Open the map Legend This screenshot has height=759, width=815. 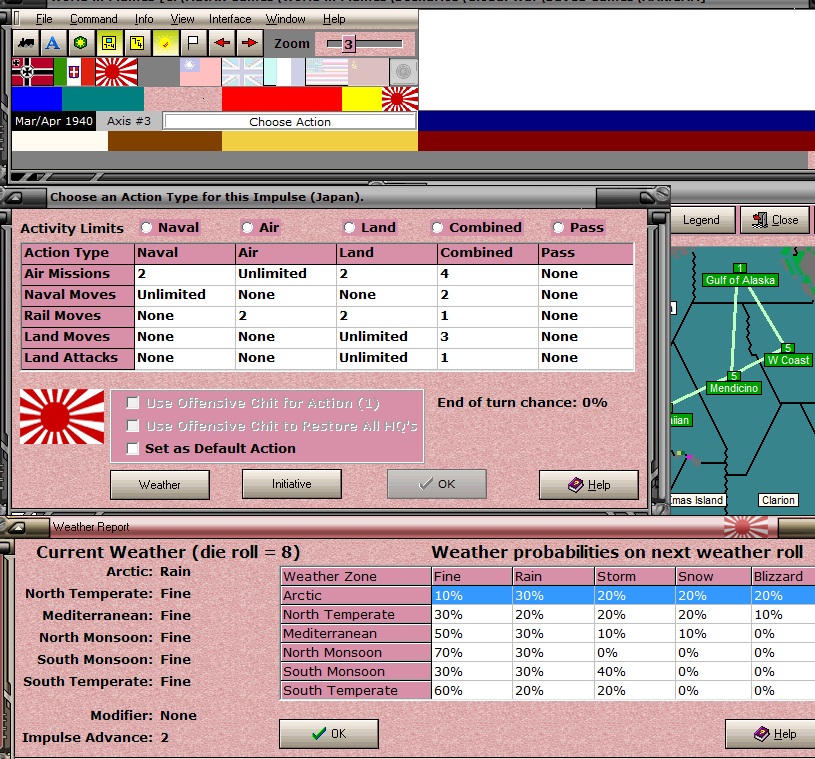click(701, 220)
